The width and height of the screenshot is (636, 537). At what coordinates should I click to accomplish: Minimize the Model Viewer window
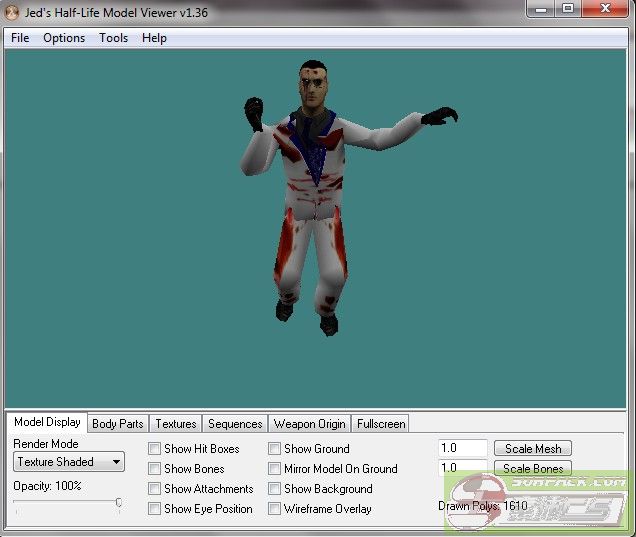542,9
